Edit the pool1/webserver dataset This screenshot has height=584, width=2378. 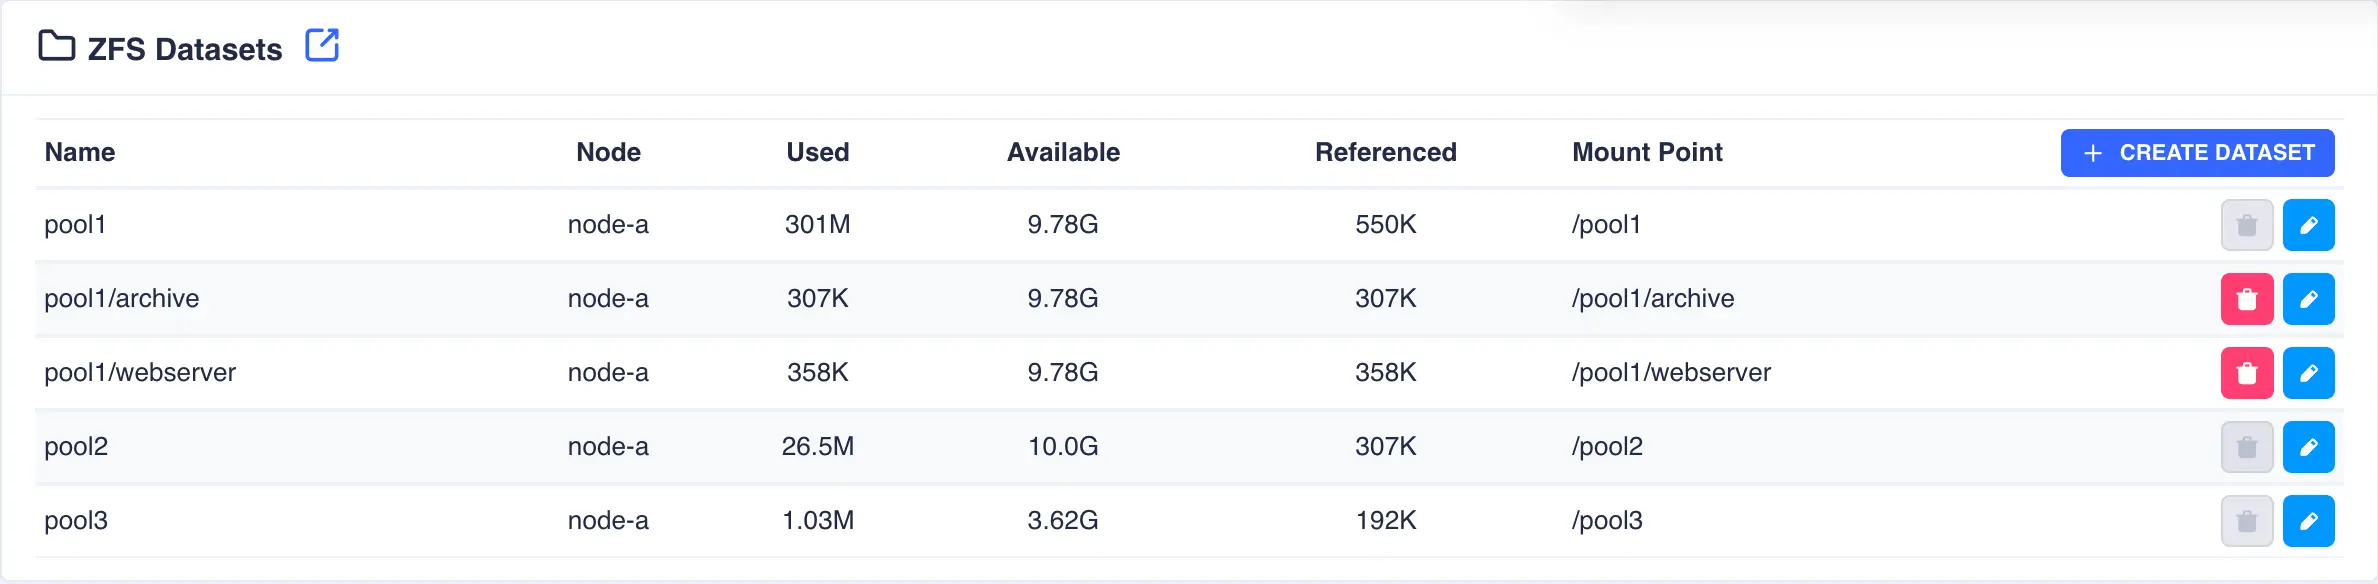2308,373
